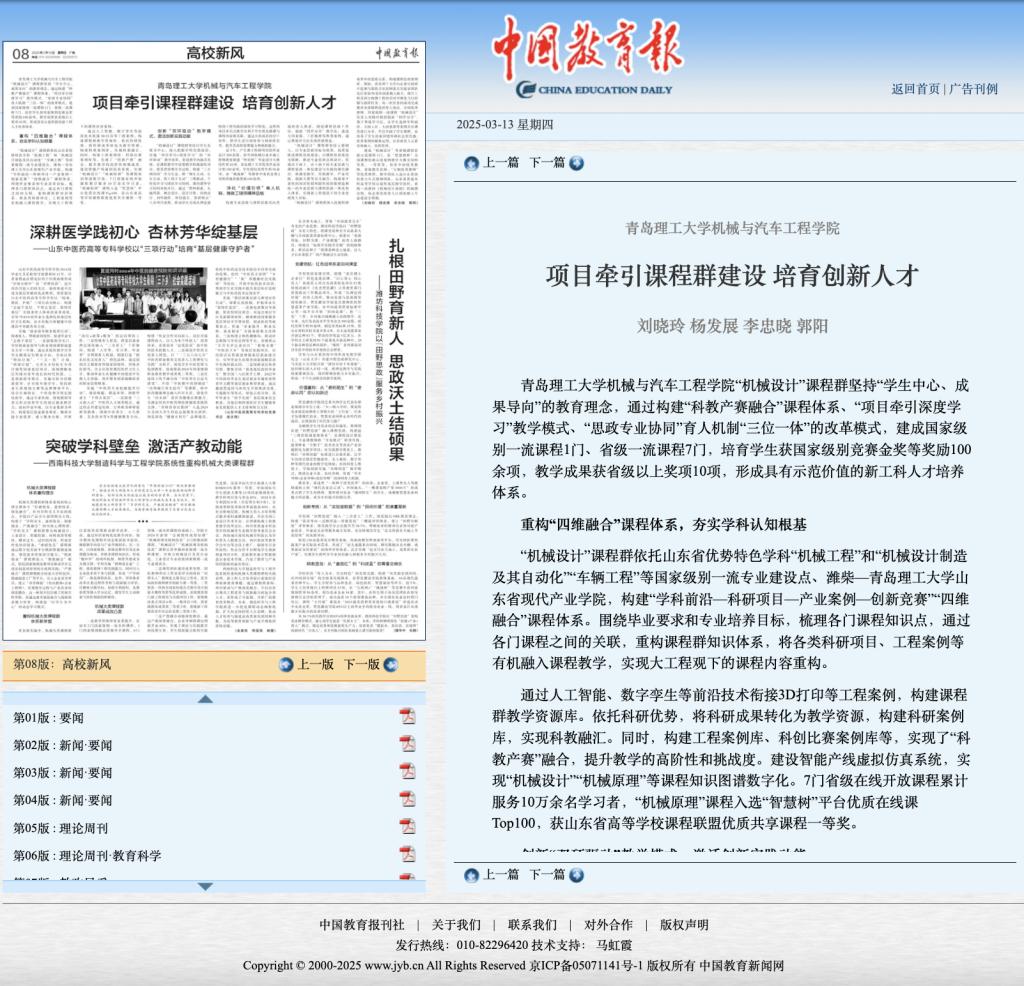Click PDF icon beside 第04版 新闻·要闻
This screenshot has height=986, width=1024.
point(407,799)
